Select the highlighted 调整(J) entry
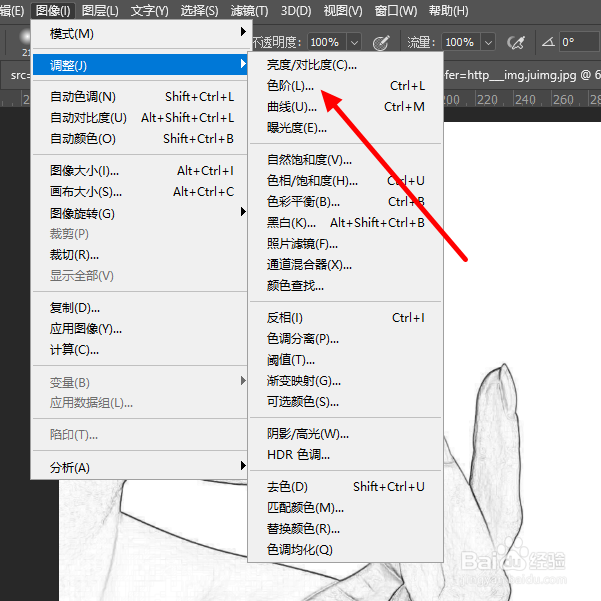This screenshot has height=601, width=601. [140, 65]
